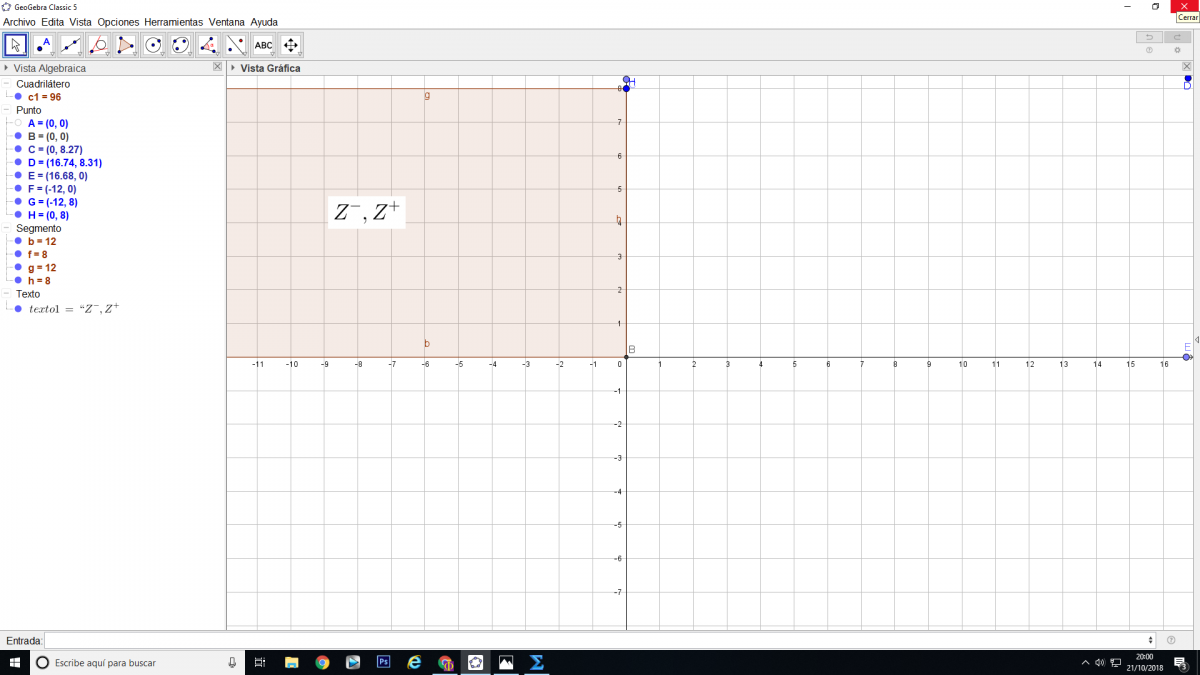Screen dimensions: 1200x675
Task: Toggle visibility of segment f
Action: coord(18,254)
